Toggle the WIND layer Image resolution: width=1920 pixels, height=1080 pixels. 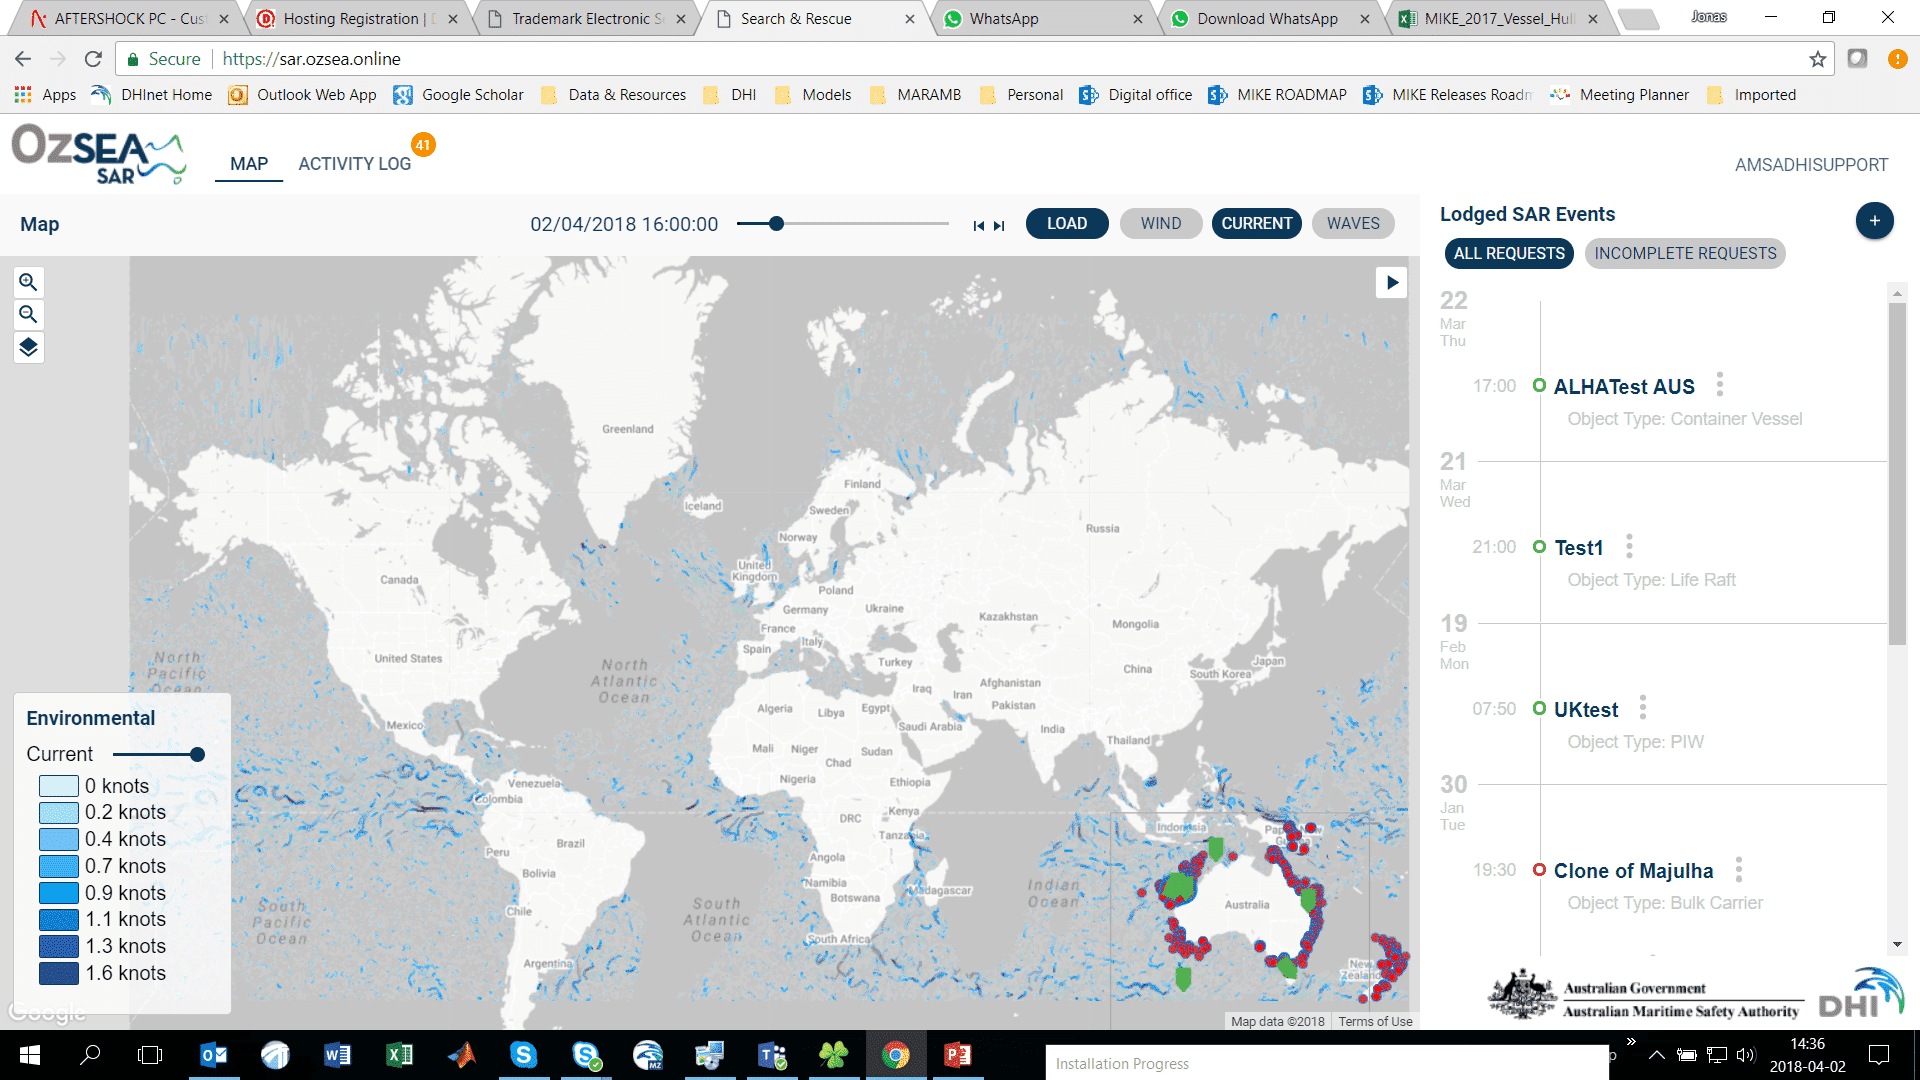1160,224
